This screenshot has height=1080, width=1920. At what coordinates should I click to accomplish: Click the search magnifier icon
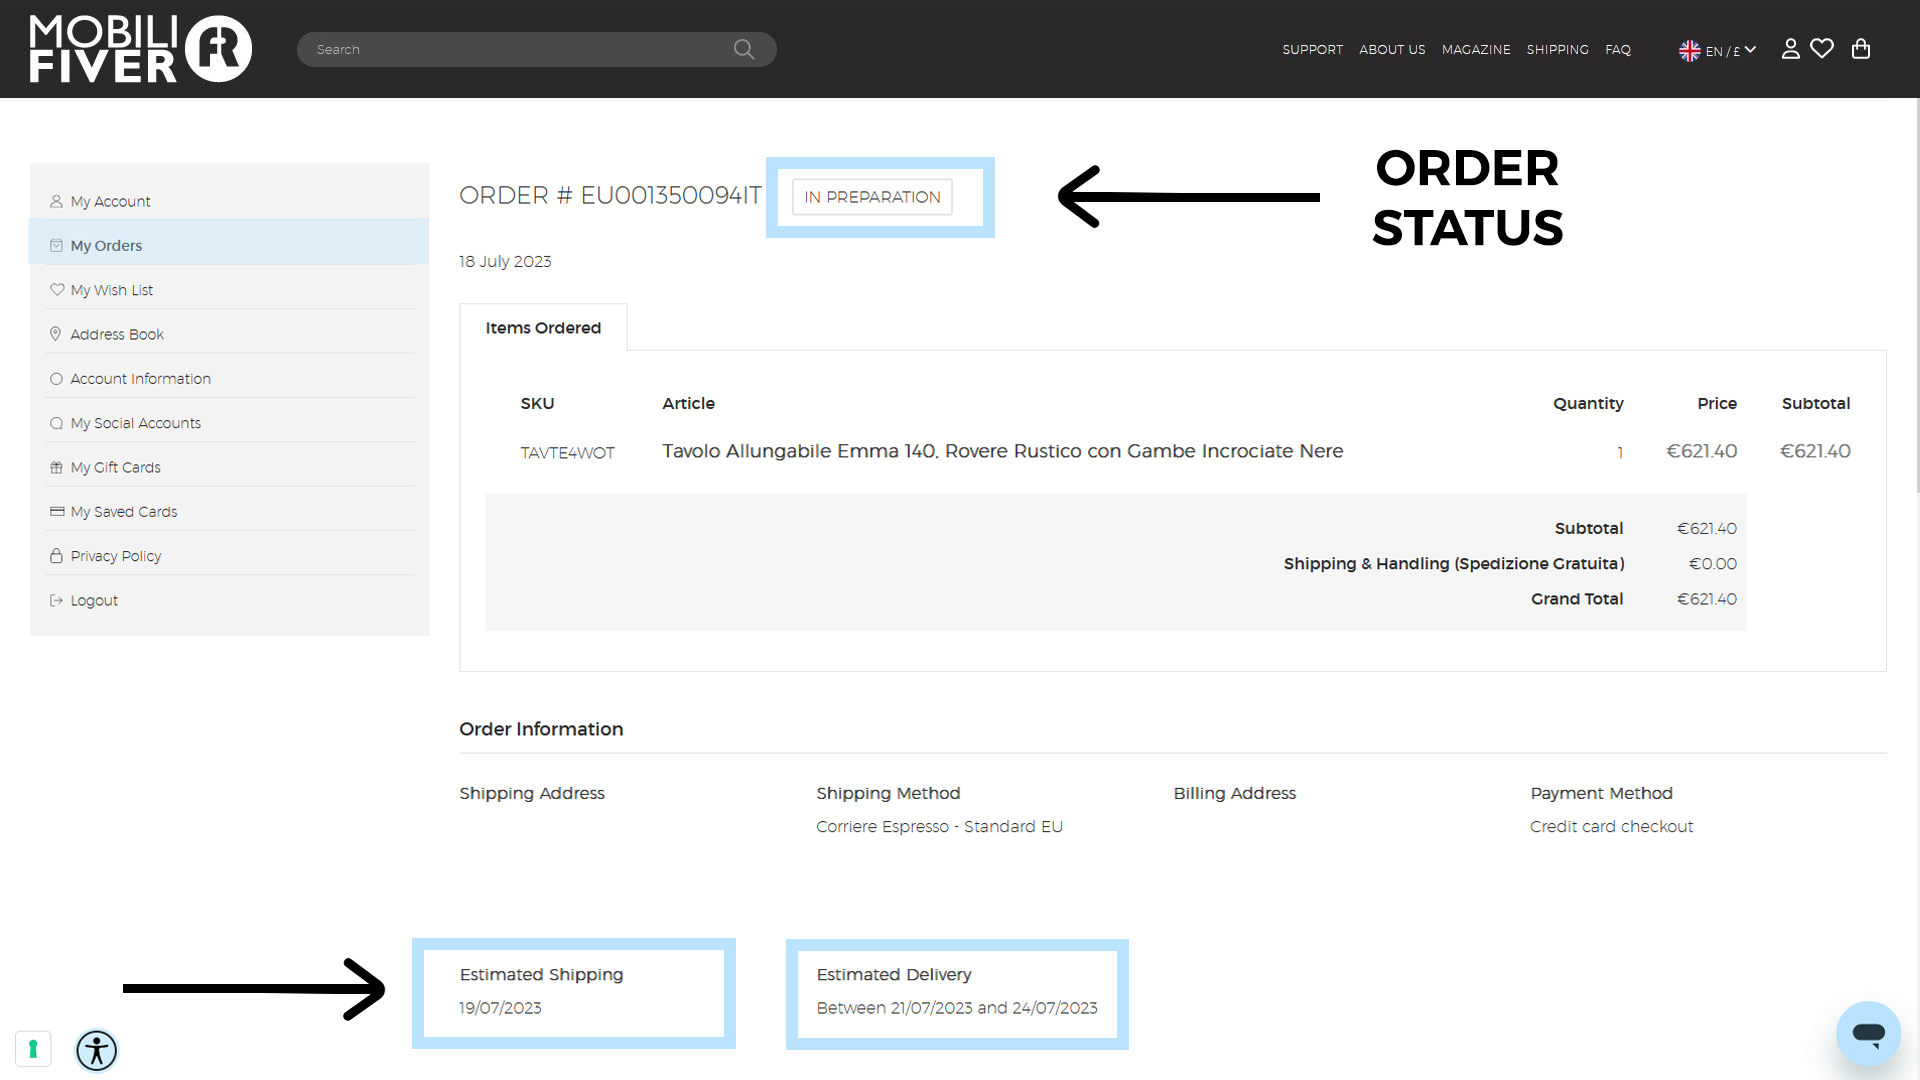point(743,48)
